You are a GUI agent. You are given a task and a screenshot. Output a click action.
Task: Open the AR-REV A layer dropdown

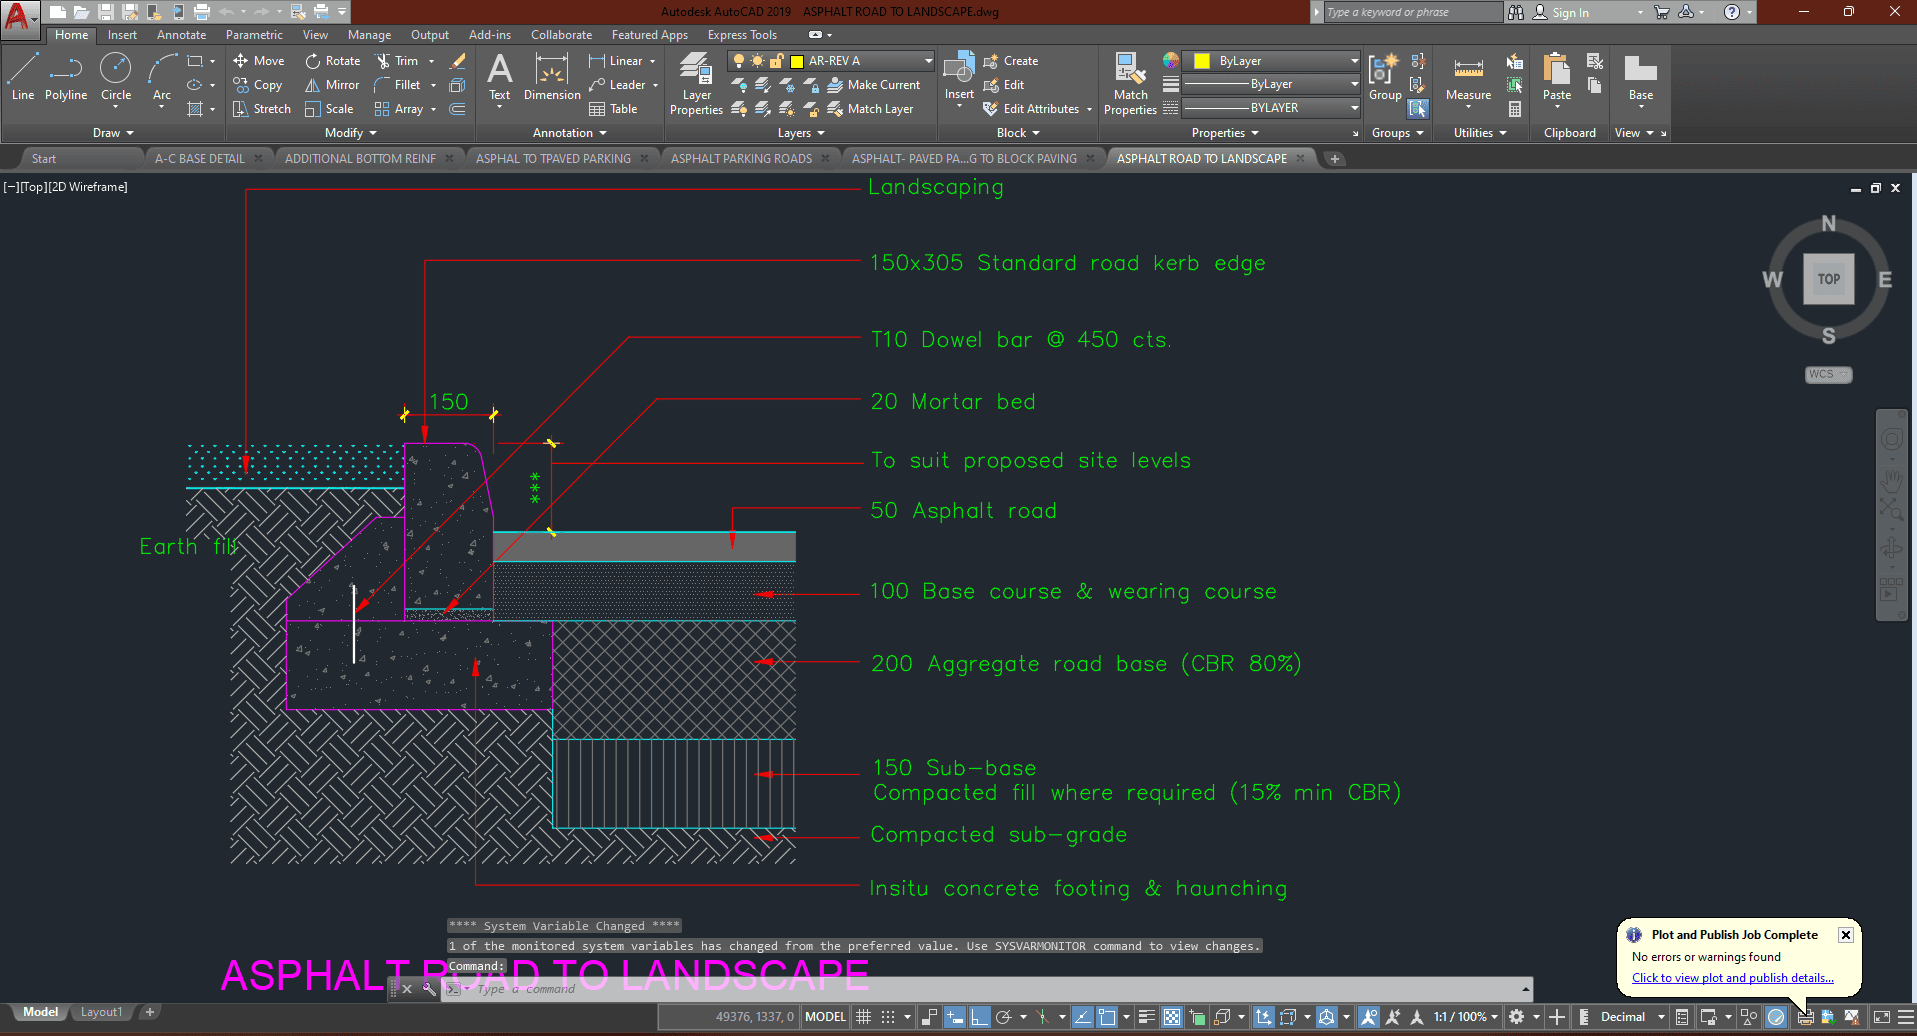(928, 61)
